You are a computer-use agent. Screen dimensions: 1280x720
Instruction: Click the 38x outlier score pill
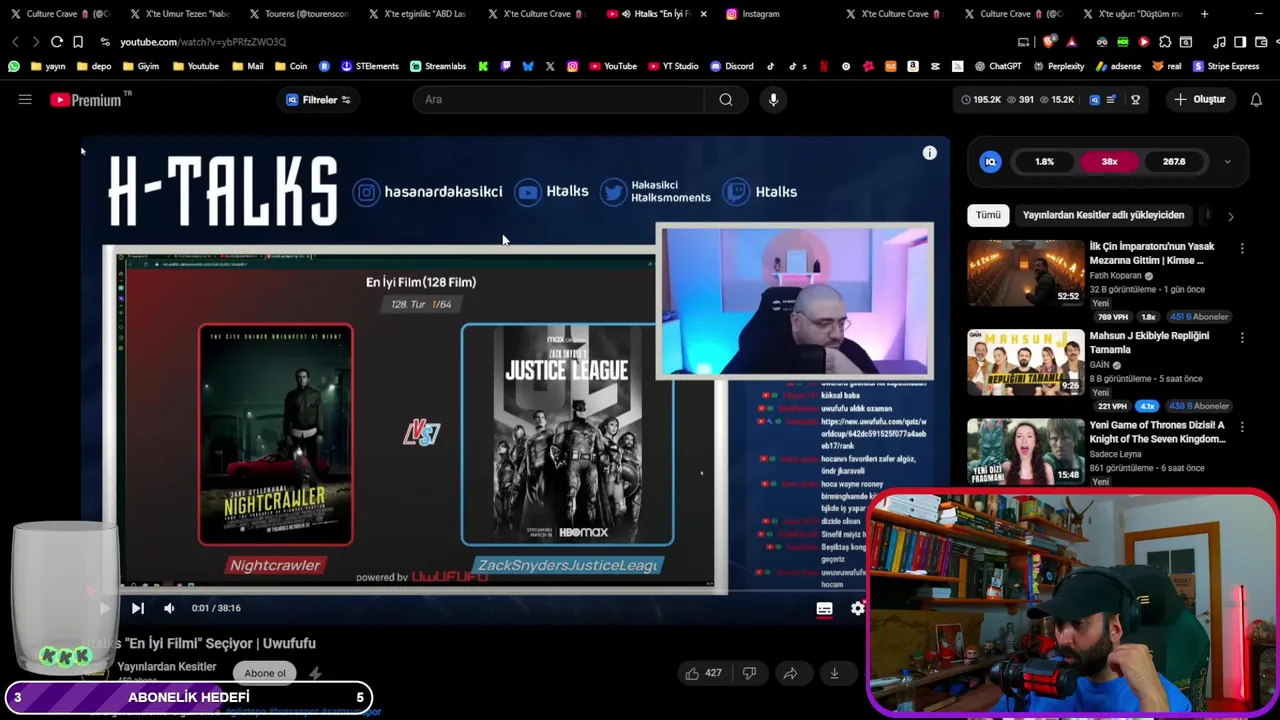click(1109, 161)
